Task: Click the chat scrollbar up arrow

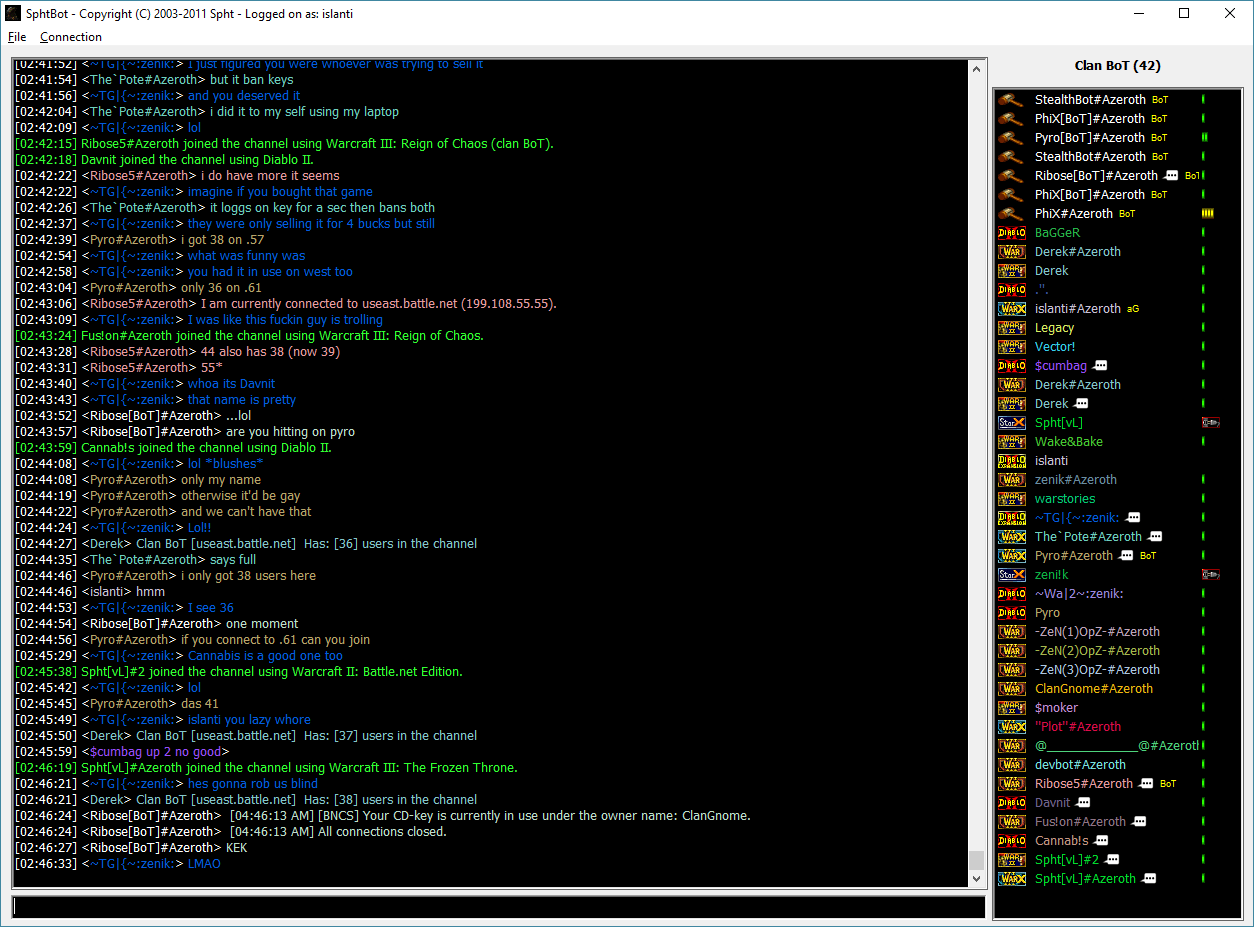Action: tap(977, 68)
